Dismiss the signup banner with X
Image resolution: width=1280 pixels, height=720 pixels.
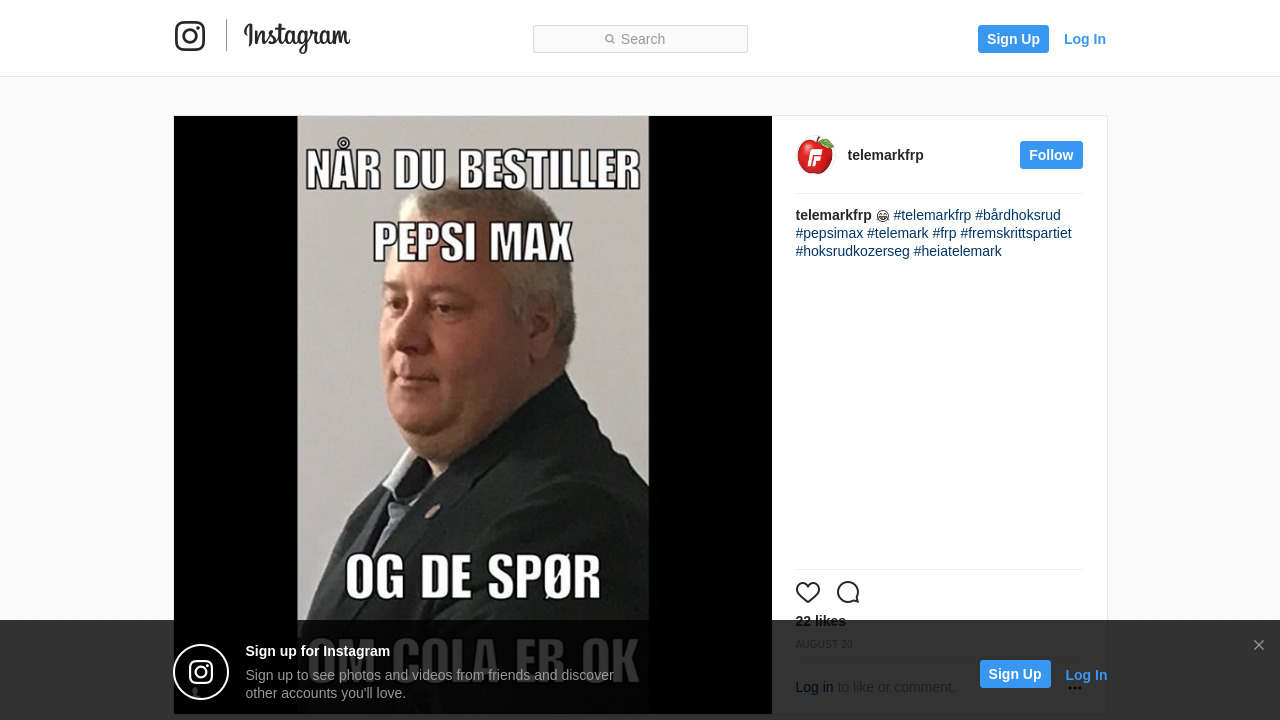point(1259,645)
